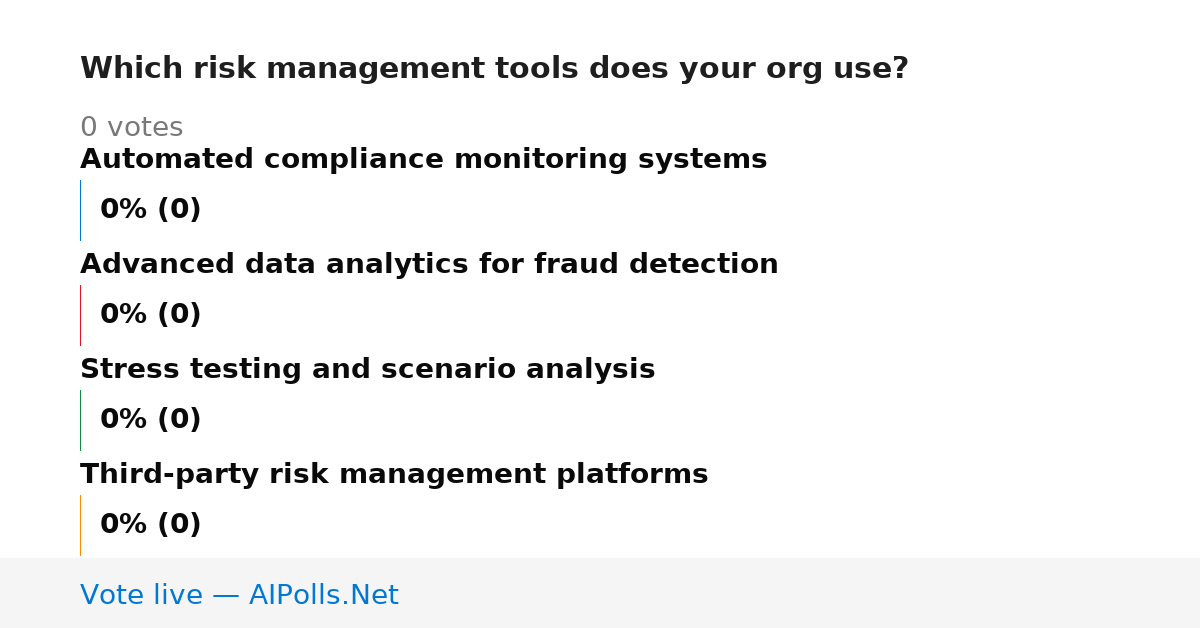Open the Vote live — AIPolls.Net link

[x=239, y=595]
